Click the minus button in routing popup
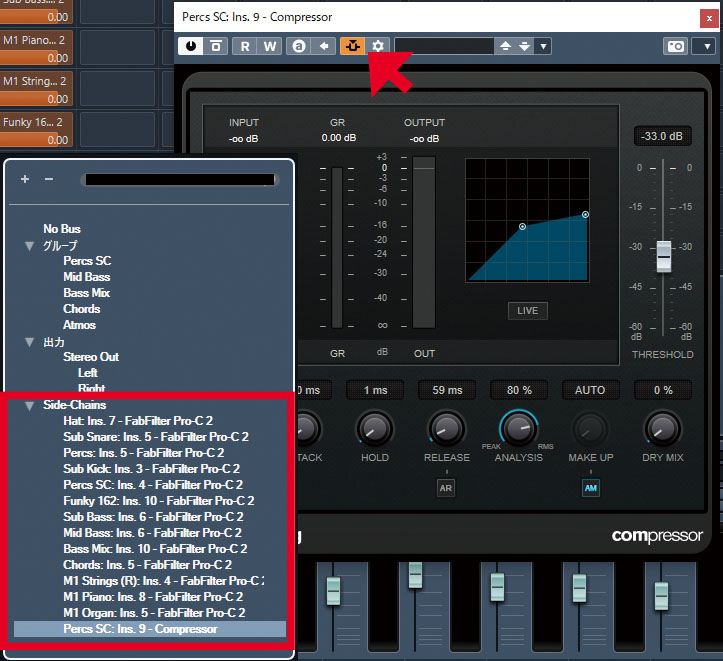Image resolution: width=723 pixels, height=661 pixels. [x=49, y=179]
